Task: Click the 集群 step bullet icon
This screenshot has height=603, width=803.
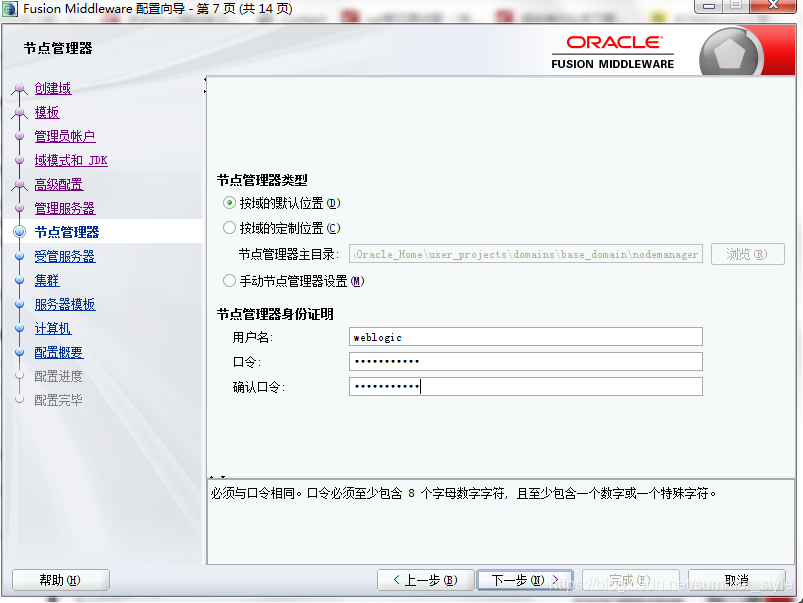Action: [x=19, y=280]
